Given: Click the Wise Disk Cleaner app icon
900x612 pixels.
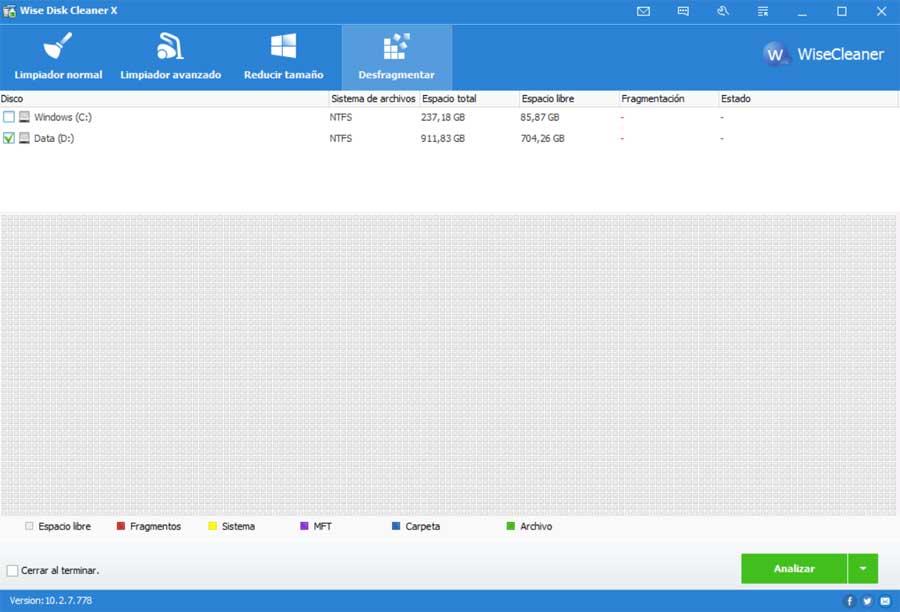Looking at the screenshot, I should (x=9, y=11).
